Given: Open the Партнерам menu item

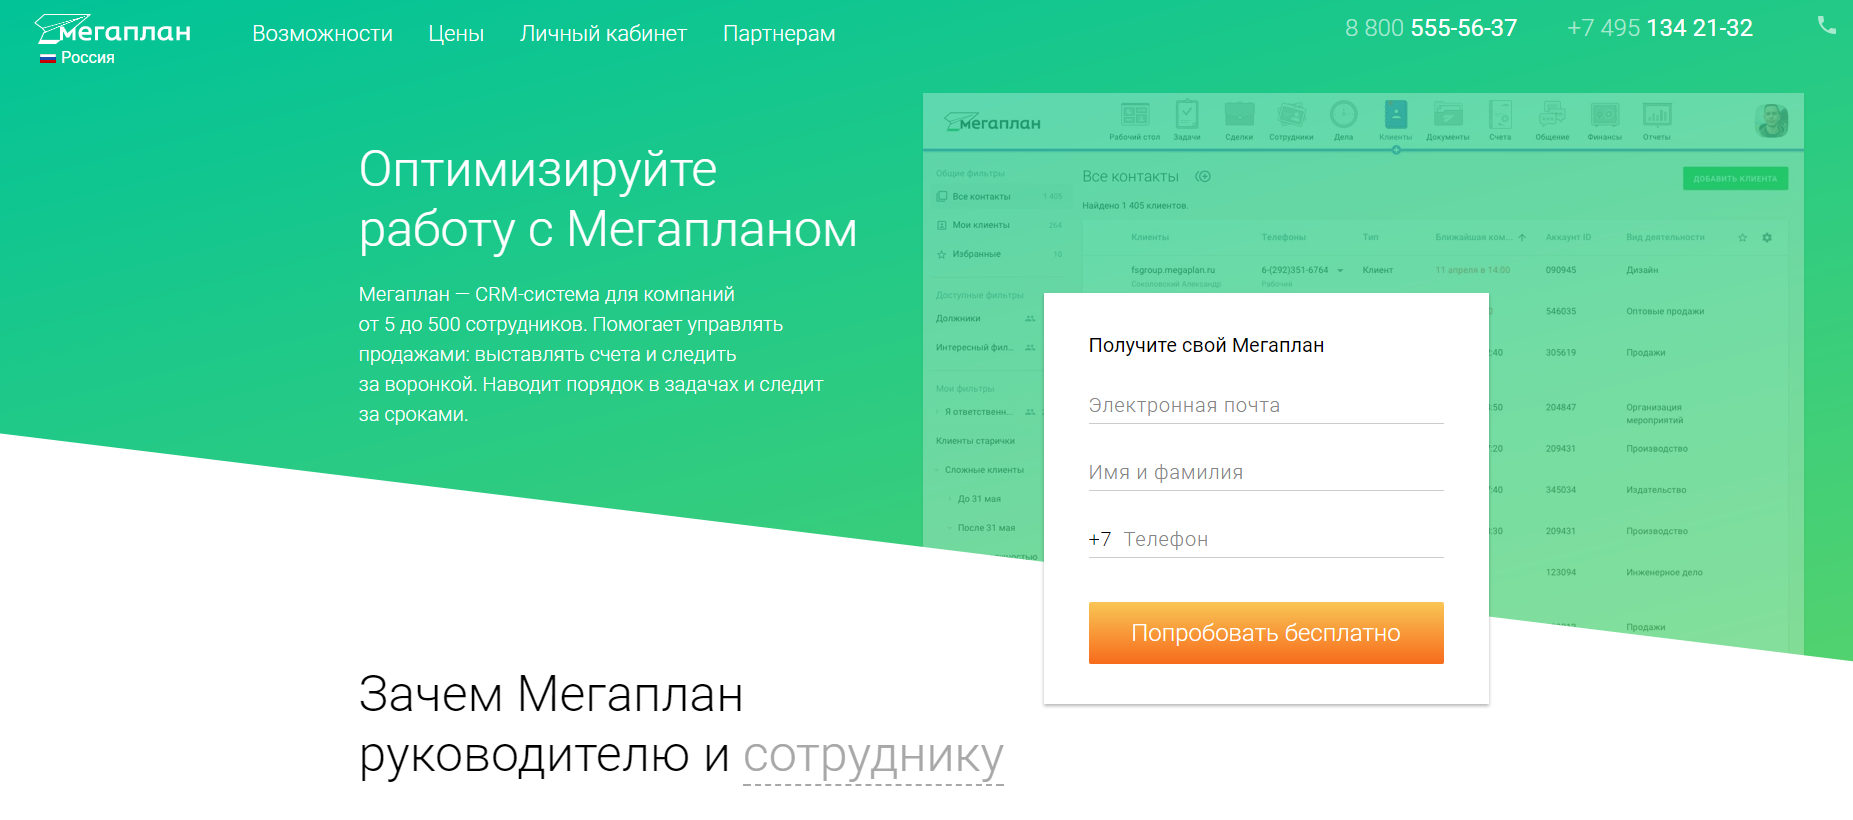Looking at the screenshot, I should [x=779, y=34].
